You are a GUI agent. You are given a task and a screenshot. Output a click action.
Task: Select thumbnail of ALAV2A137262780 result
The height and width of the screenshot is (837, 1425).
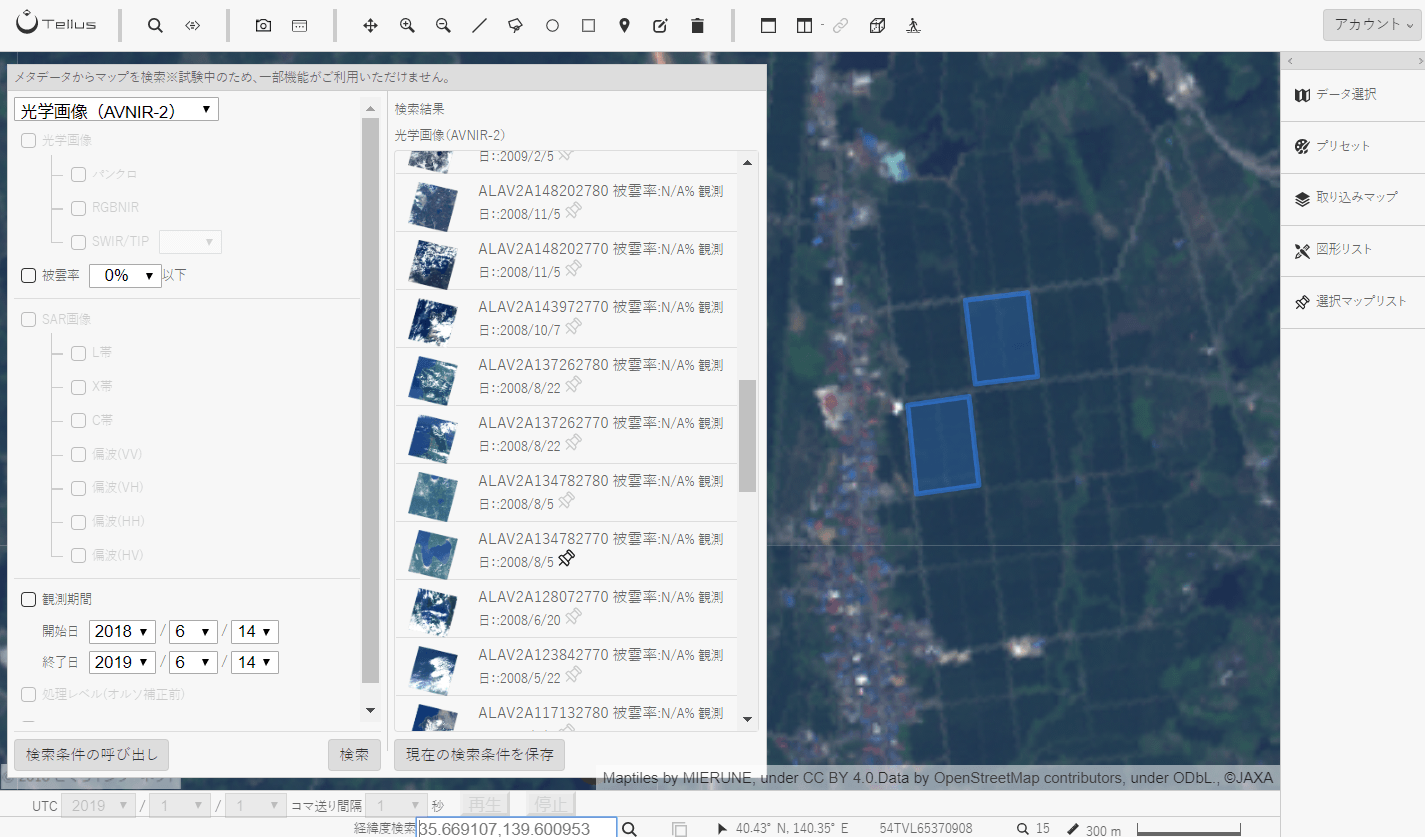[433, 380]
